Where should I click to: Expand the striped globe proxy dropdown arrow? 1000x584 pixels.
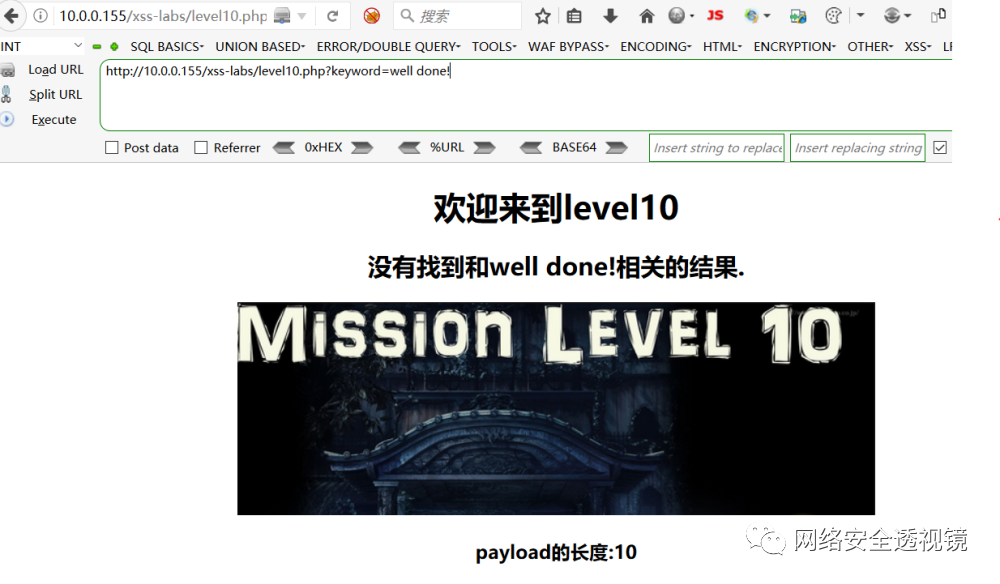[x=908, y=17]
